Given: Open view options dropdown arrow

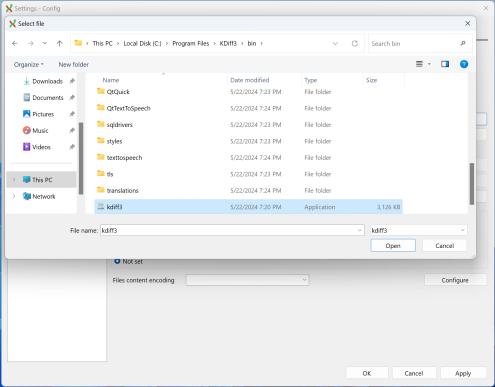Looking at the screenshot, I should pos(429,64).
